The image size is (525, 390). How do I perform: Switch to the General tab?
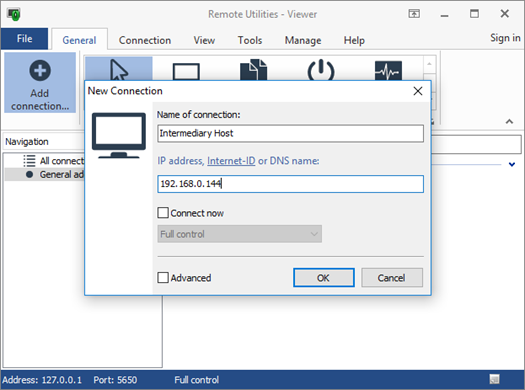pos(79,40)
